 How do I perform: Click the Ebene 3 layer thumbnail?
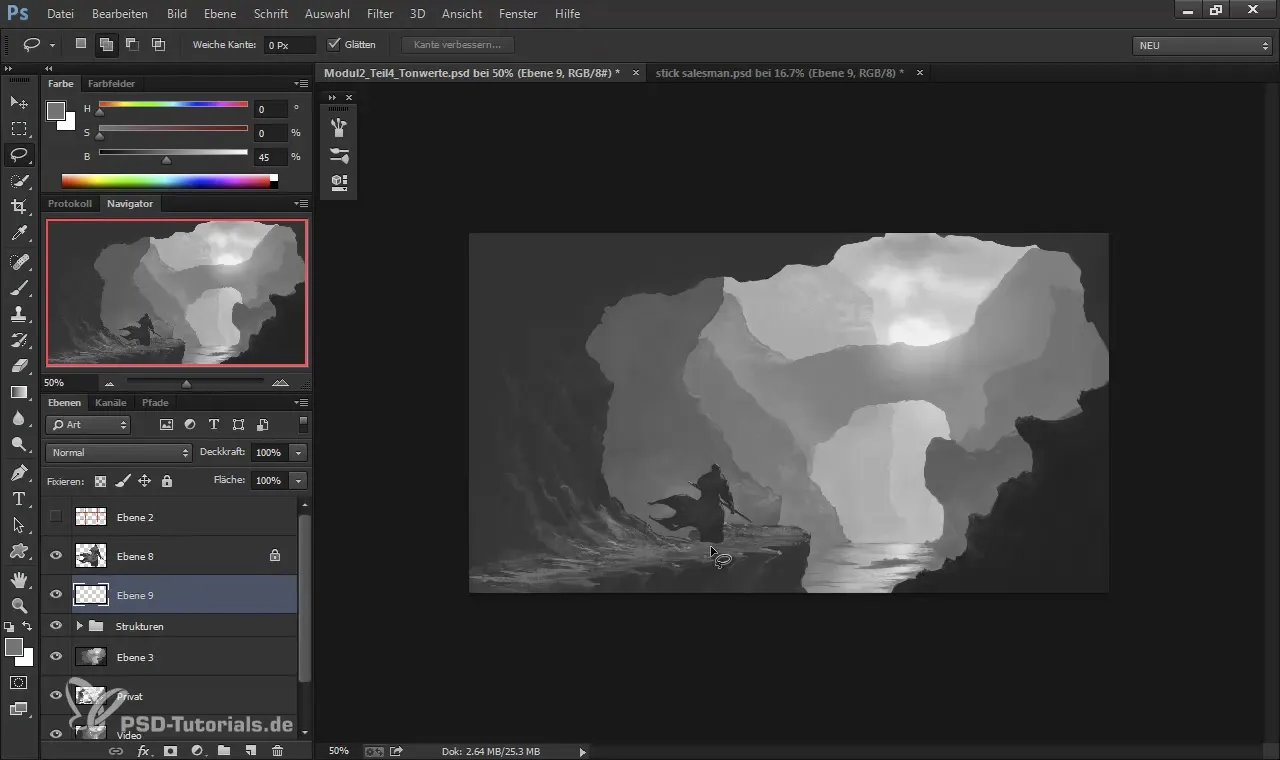(91, 657)
